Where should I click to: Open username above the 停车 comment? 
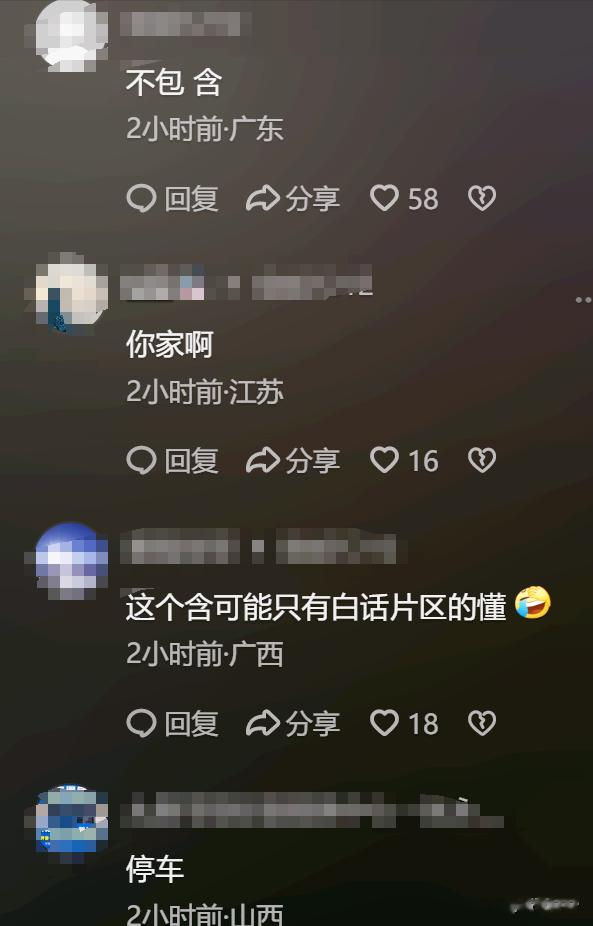point(313,810)
